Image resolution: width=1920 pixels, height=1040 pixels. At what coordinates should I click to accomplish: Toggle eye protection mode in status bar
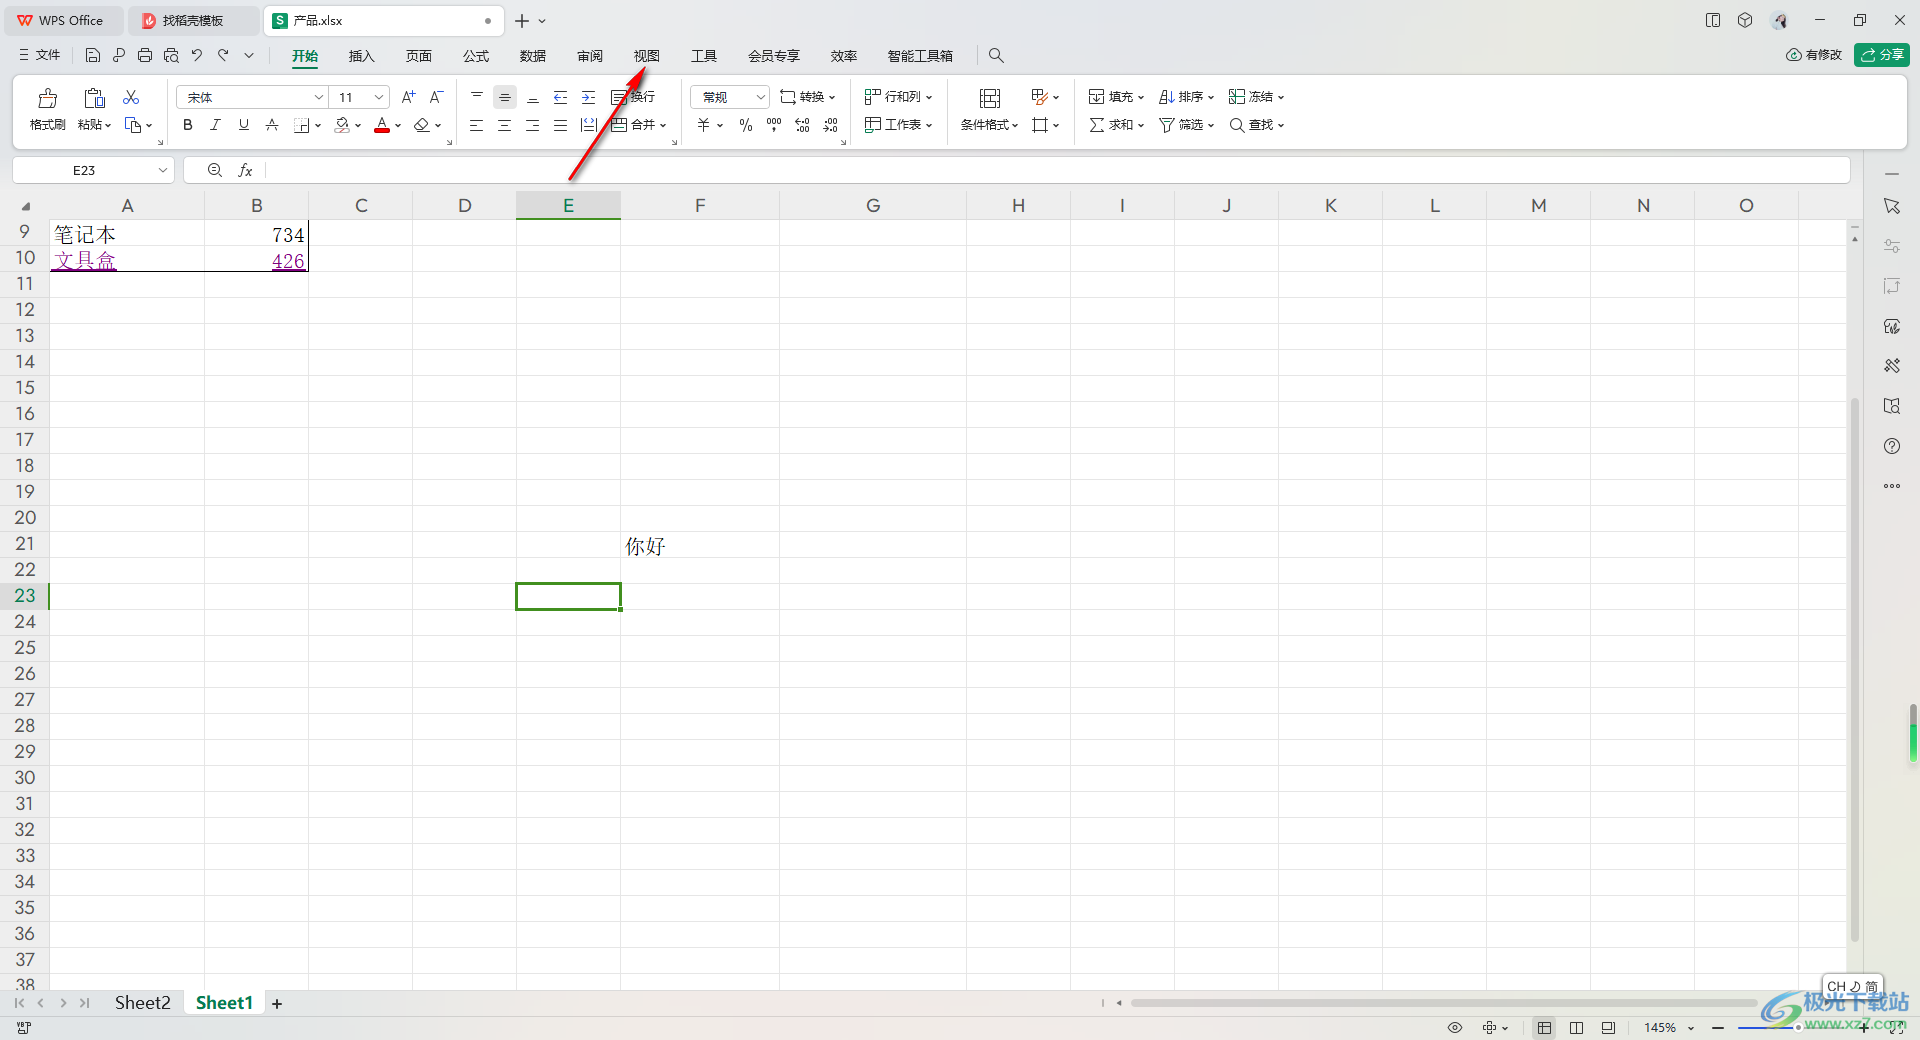tap(1455, 1028)
